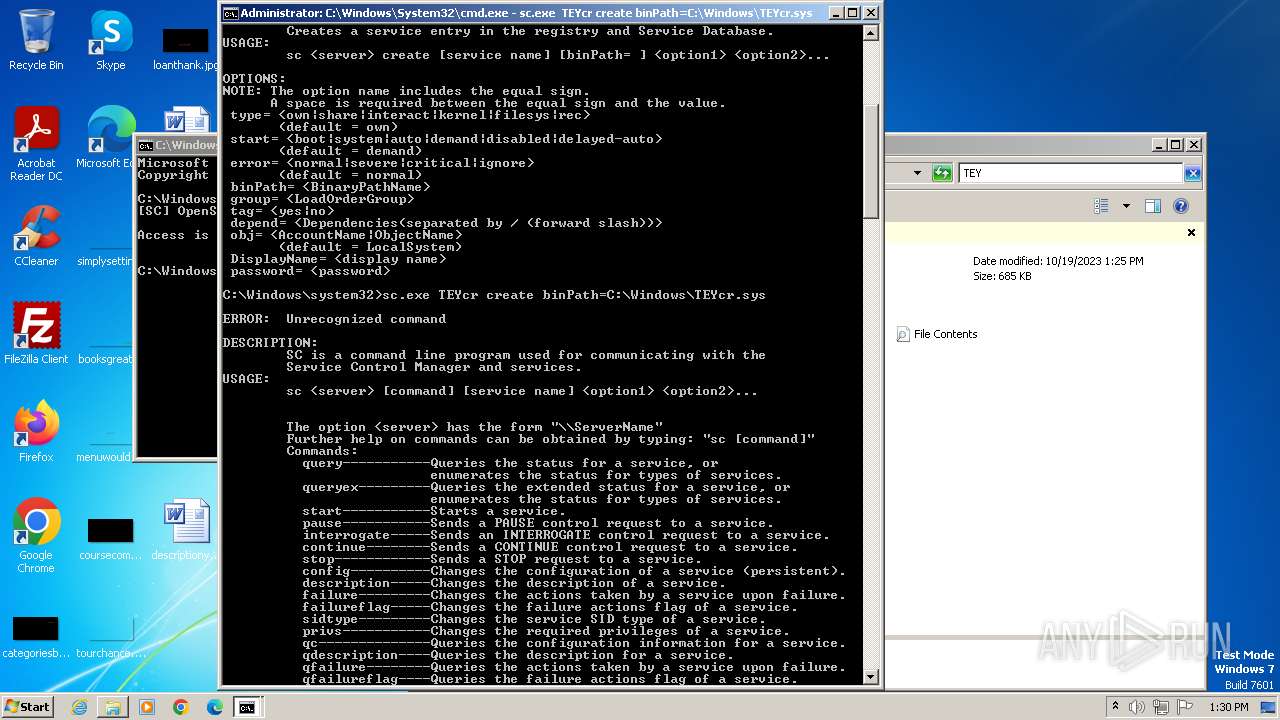The width and height of the screenshot is (1280, 720).
Task: Open Action Center flag icon
Action: [x=1185, y=707]
